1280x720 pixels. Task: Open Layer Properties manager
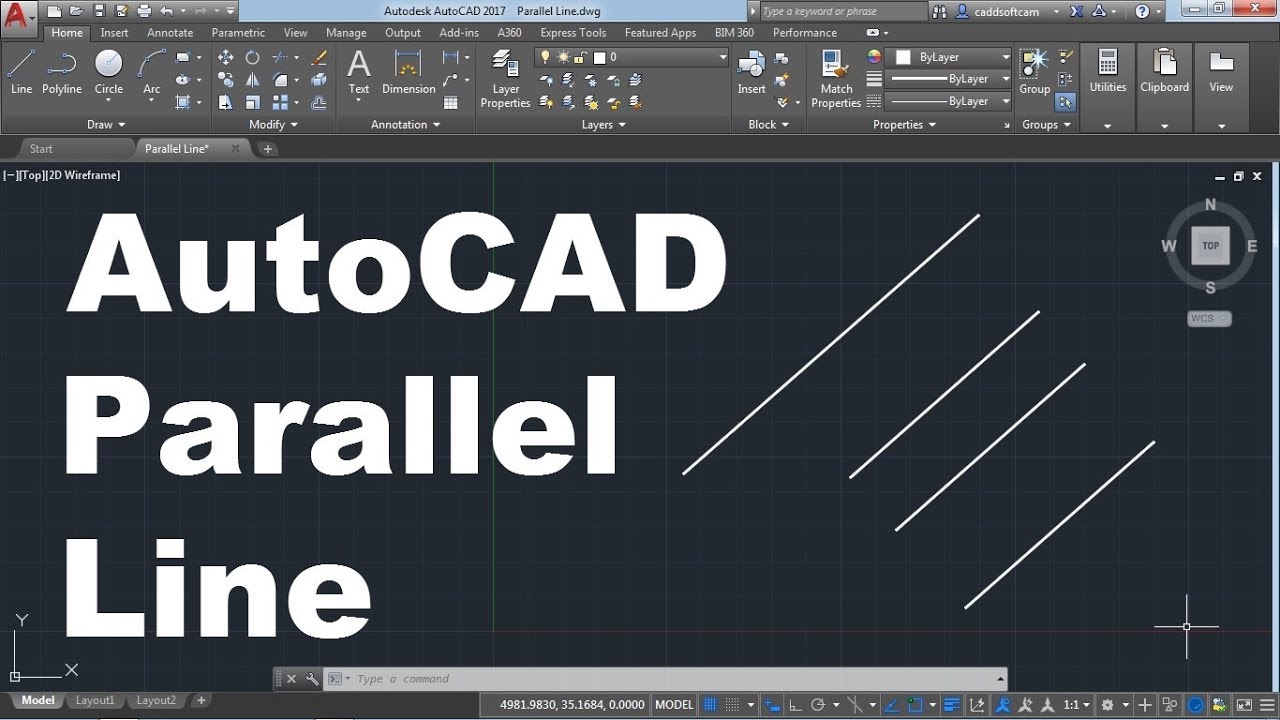pos(505,80)
